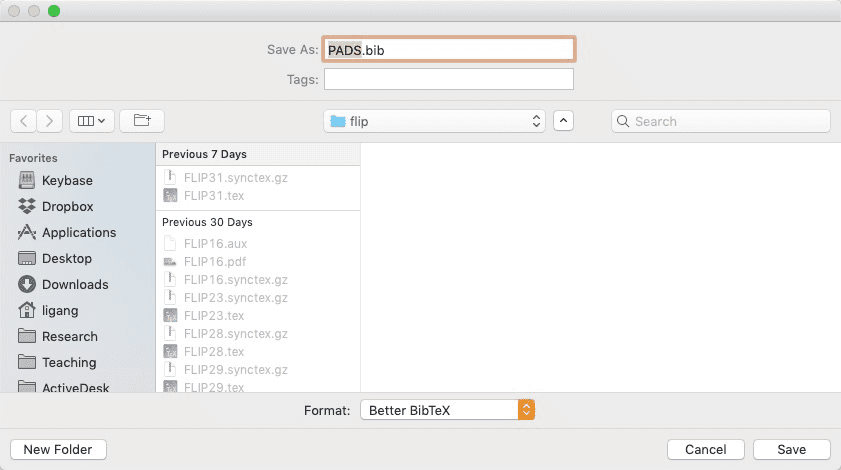Image resolution: width=841 pixels, height=470 pixels.
Task: Click the New Folder button
Action: tap(58, 450)
